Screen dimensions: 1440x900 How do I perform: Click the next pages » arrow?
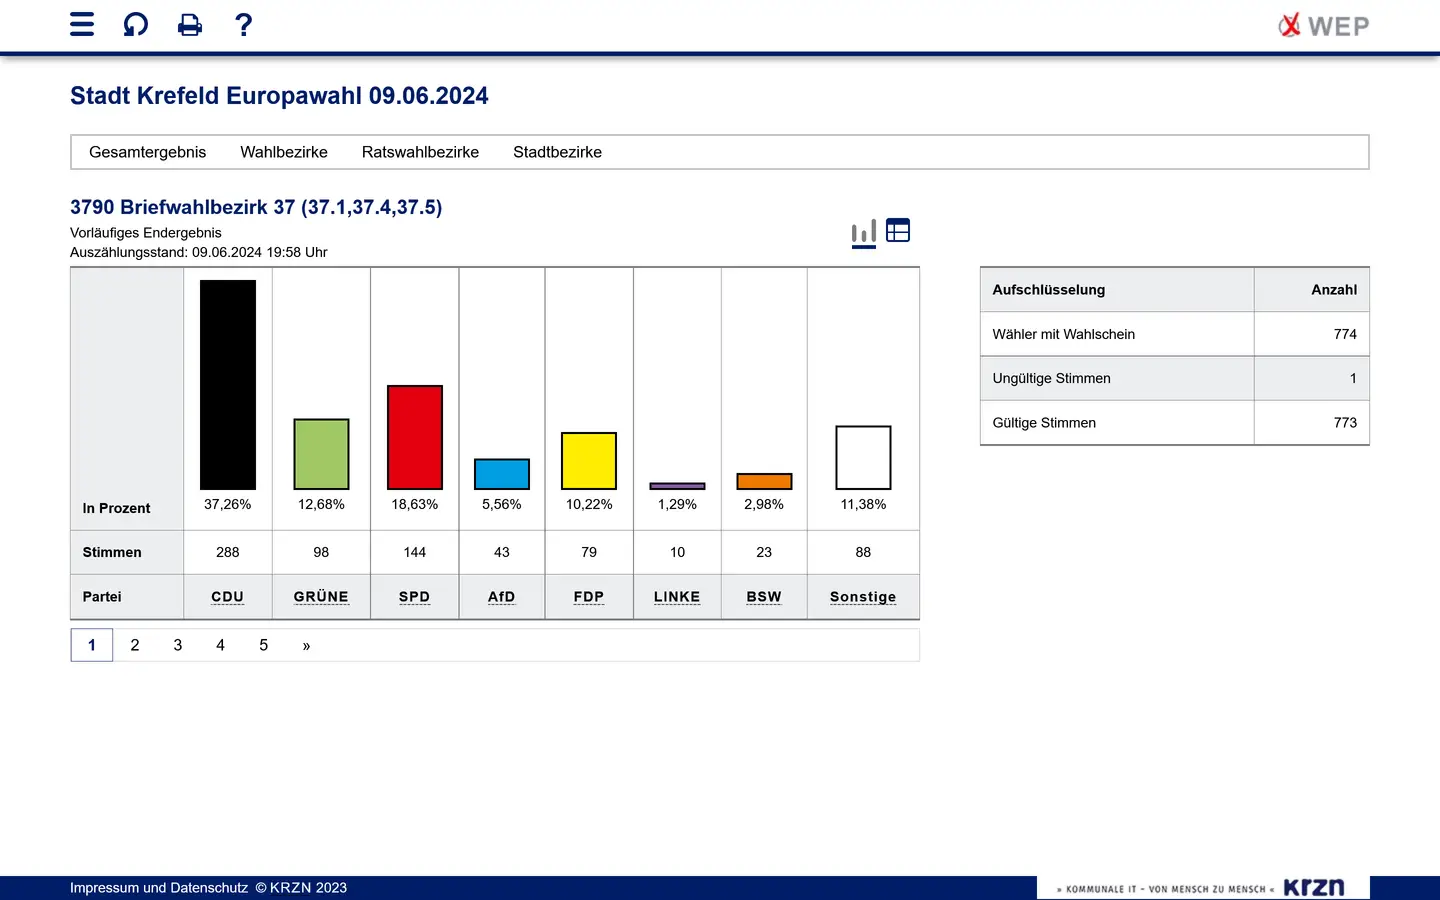point(306,645)
